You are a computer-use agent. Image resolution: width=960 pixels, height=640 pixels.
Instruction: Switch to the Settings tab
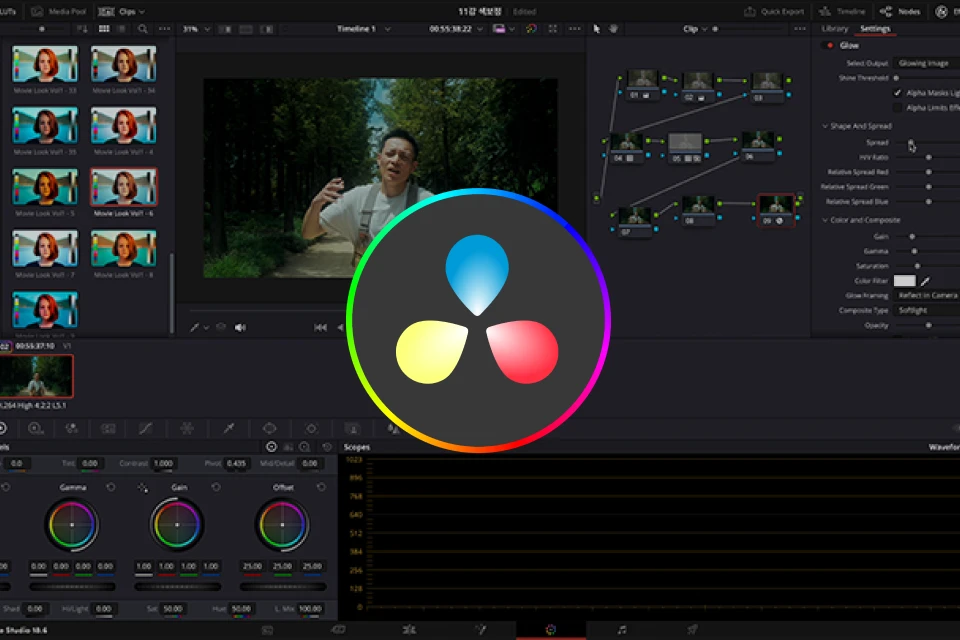[x=875, y=29]
